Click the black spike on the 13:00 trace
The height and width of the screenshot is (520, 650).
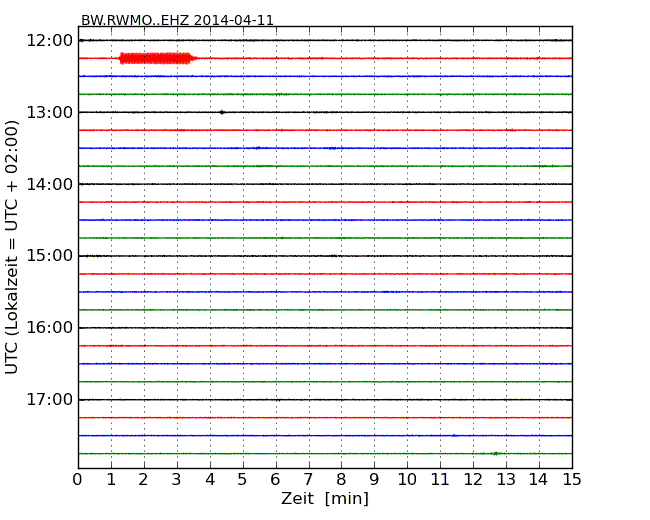point(222,112)
